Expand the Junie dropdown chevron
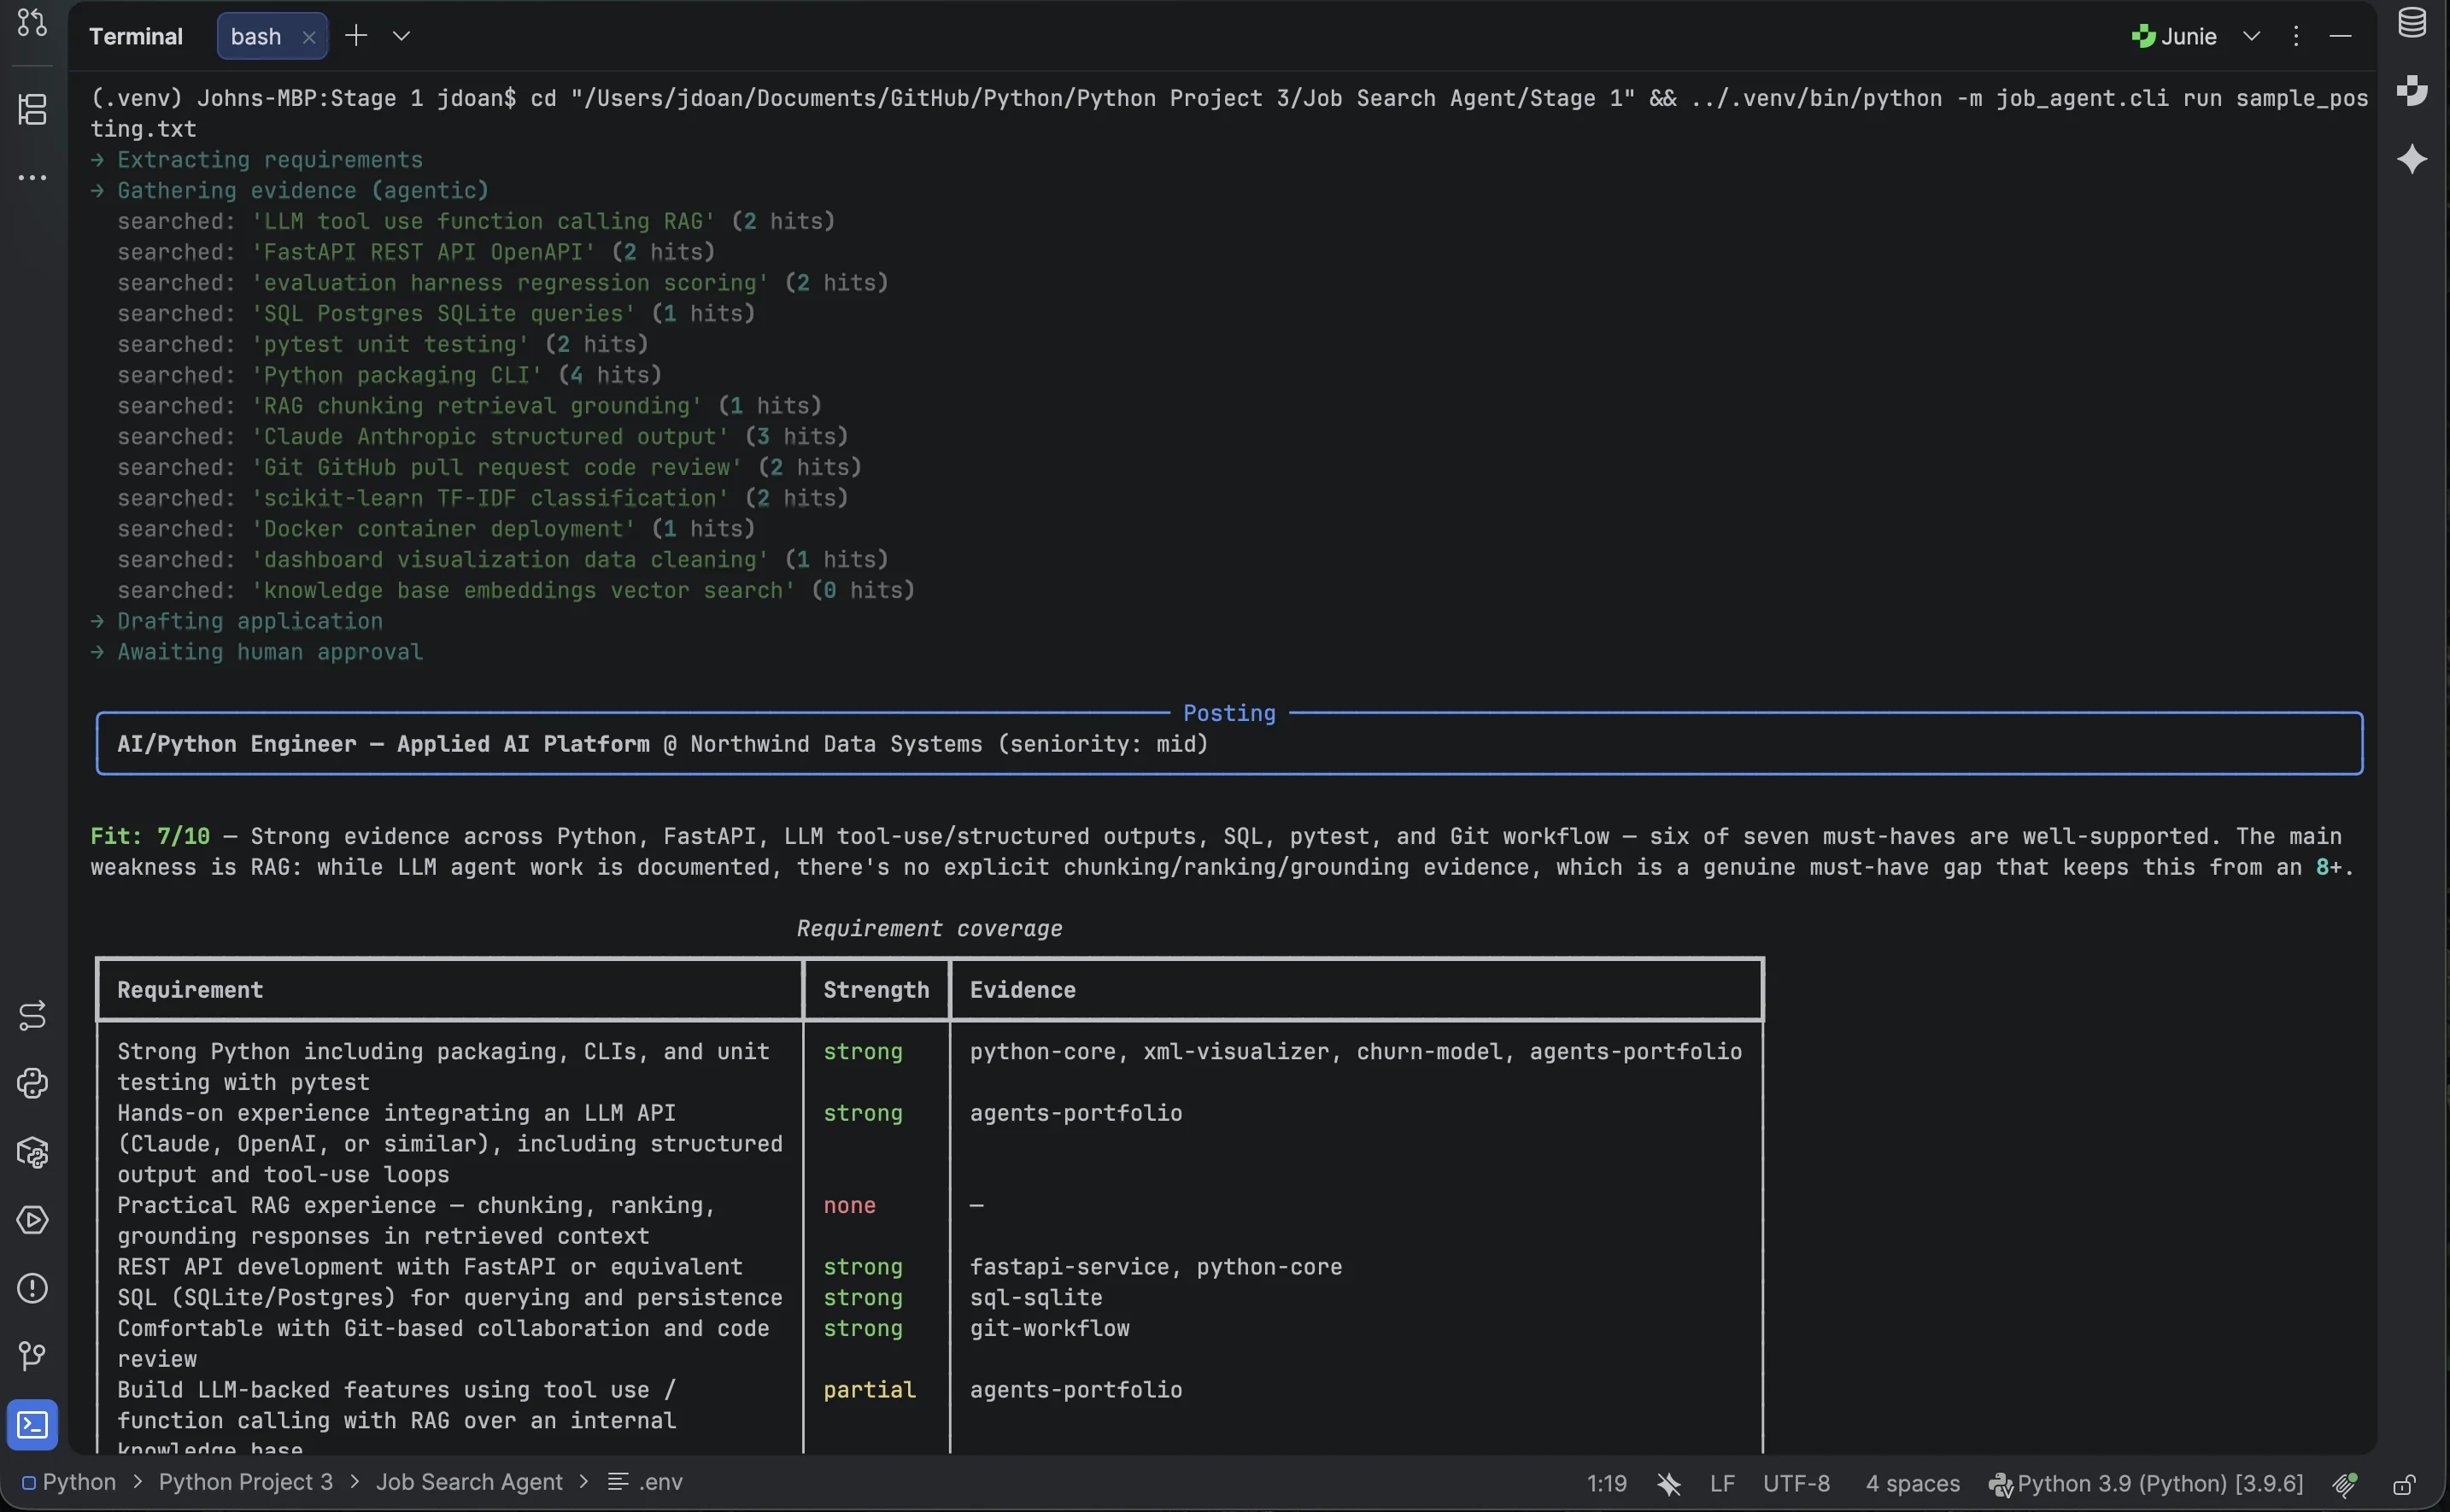 click(2251, 36)
